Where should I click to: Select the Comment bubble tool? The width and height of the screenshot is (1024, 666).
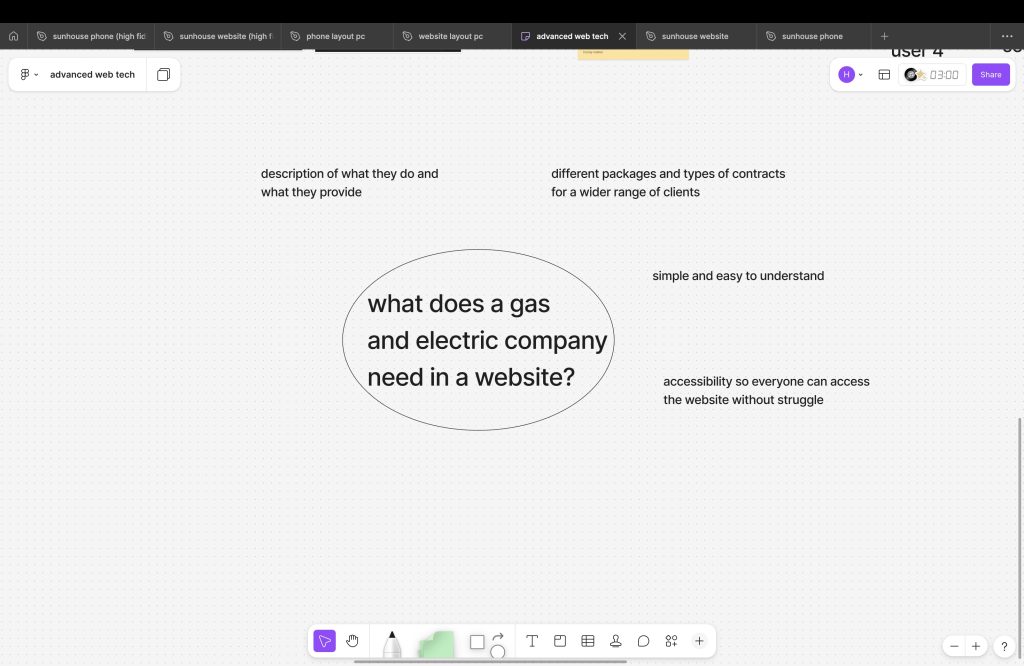point(644,641)
